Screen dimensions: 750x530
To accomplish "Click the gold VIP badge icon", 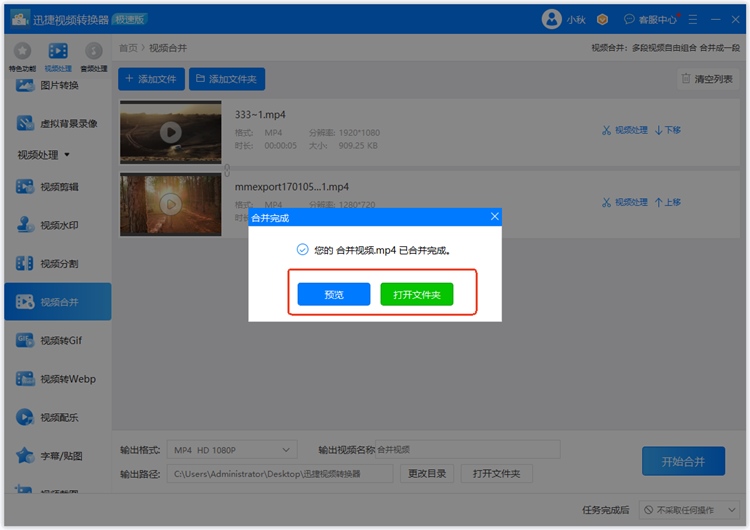I will point(602,19).
